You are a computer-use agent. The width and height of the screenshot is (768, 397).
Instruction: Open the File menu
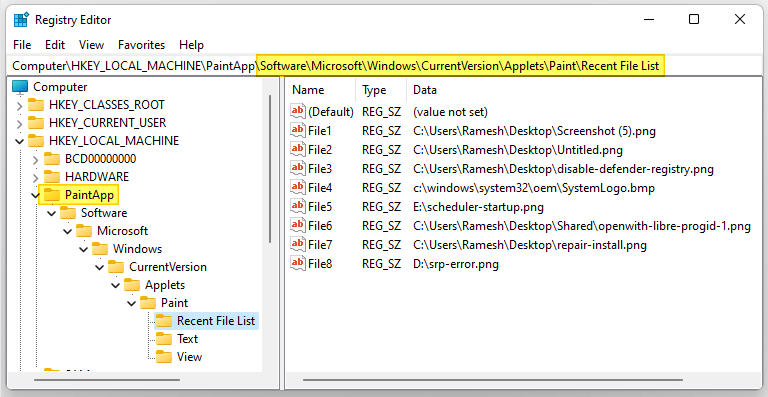[x=22, y=45]
